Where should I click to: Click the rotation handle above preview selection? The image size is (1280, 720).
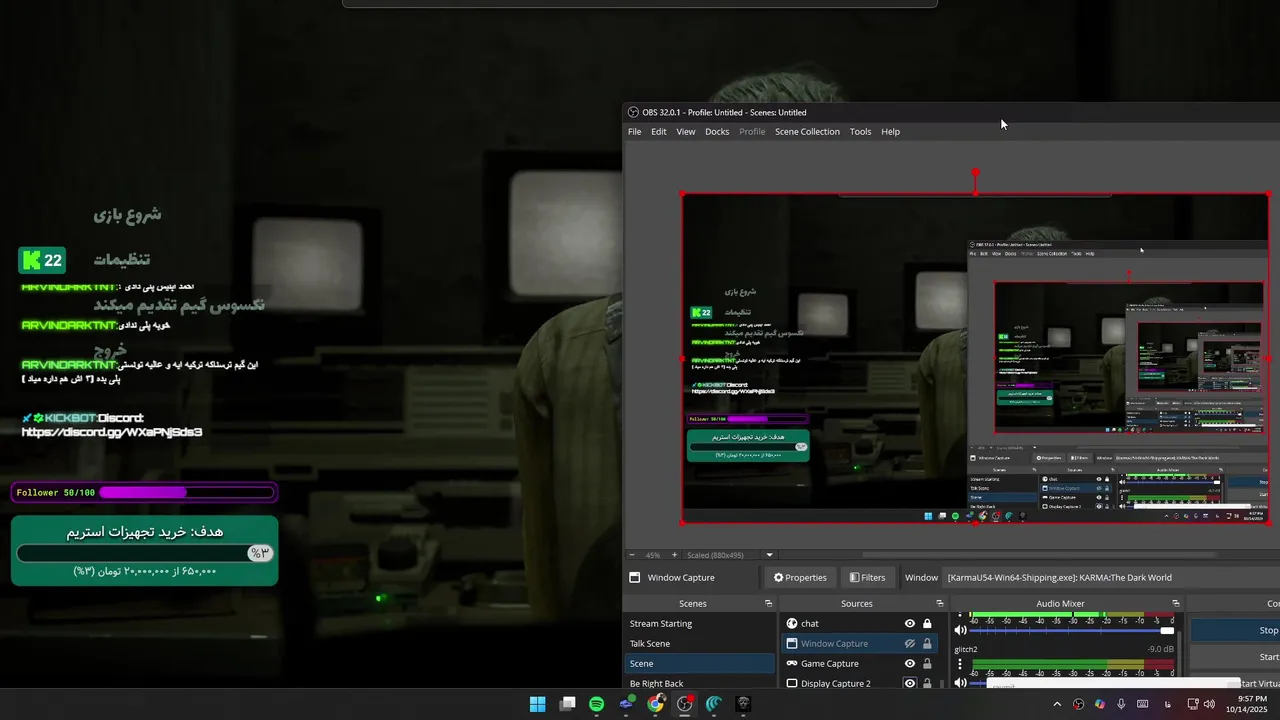tap(975, 172)
